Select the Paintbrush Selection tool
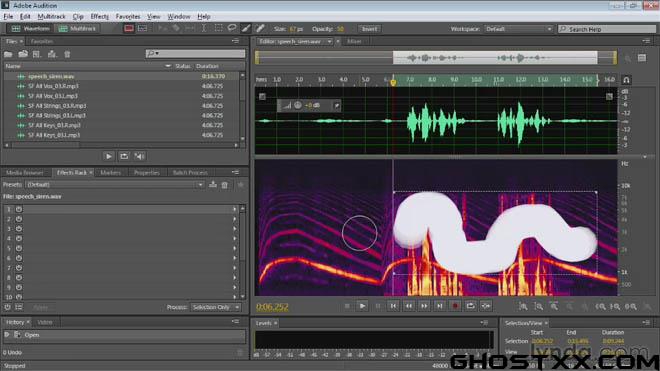660x371 pixels. click(x=246, y=29)
